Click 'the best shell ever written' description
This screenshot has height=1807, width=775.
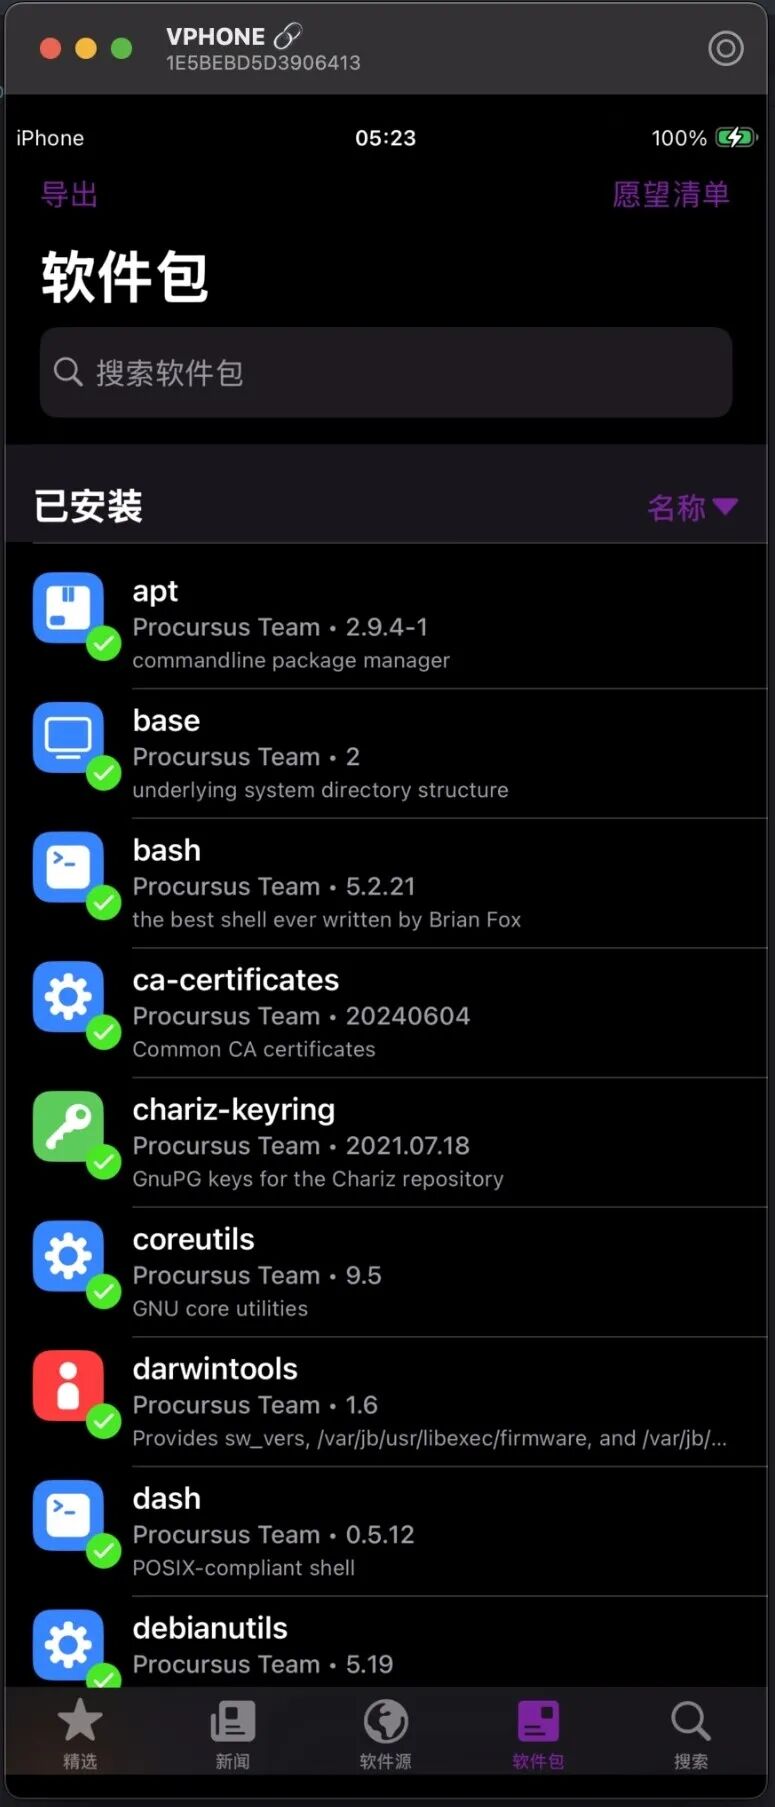coord(327,920)
